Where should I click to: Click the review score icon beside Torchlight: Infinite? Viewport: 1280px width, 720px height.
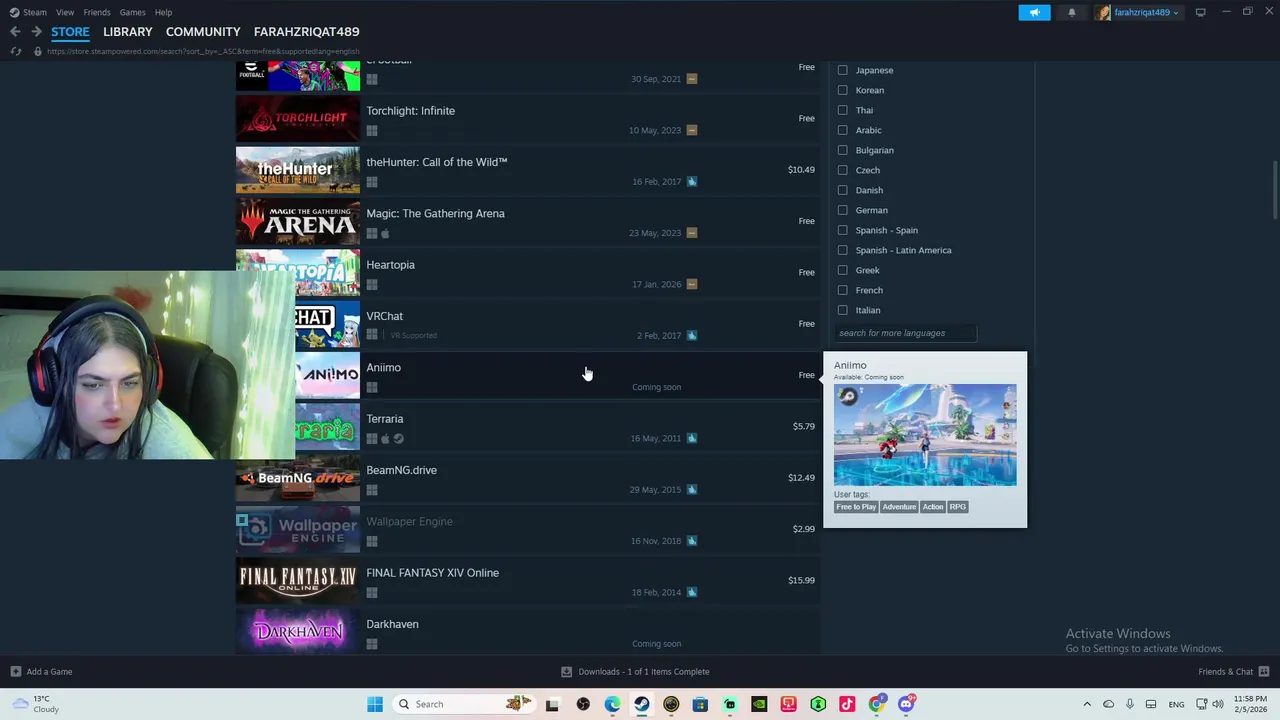691,130
